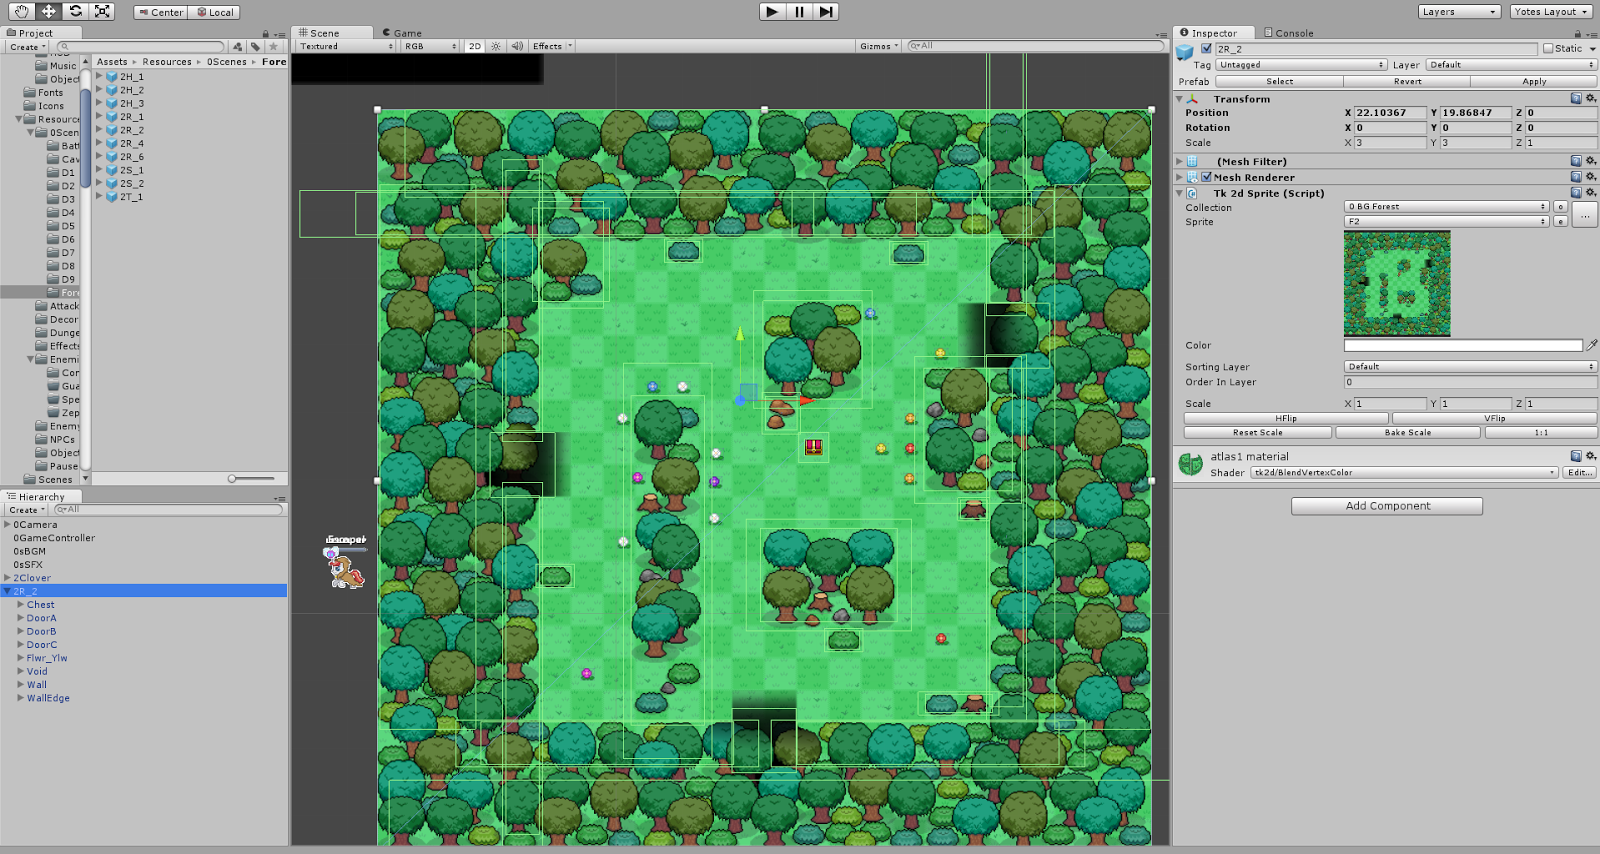
Task: Toggle Local handle orientation
Action: point(215,12)
